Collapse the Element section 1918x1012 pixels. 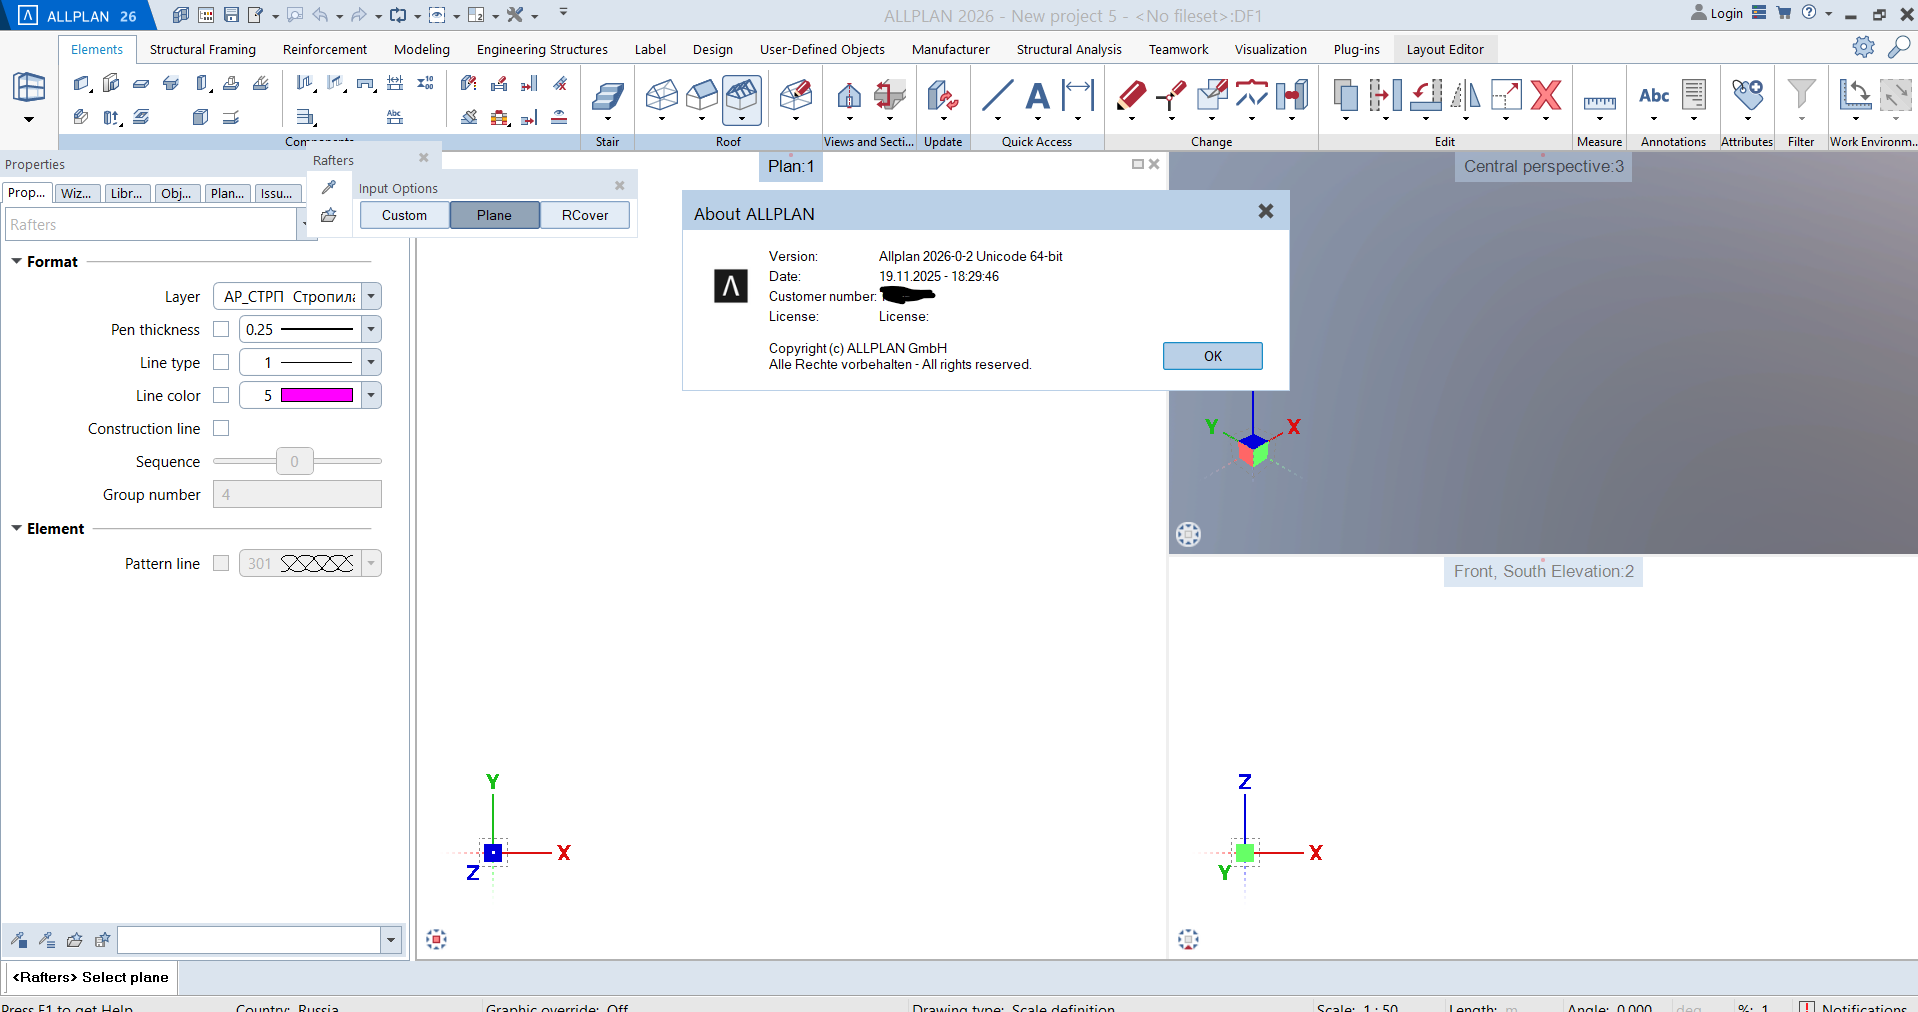[x=16, y=528]
